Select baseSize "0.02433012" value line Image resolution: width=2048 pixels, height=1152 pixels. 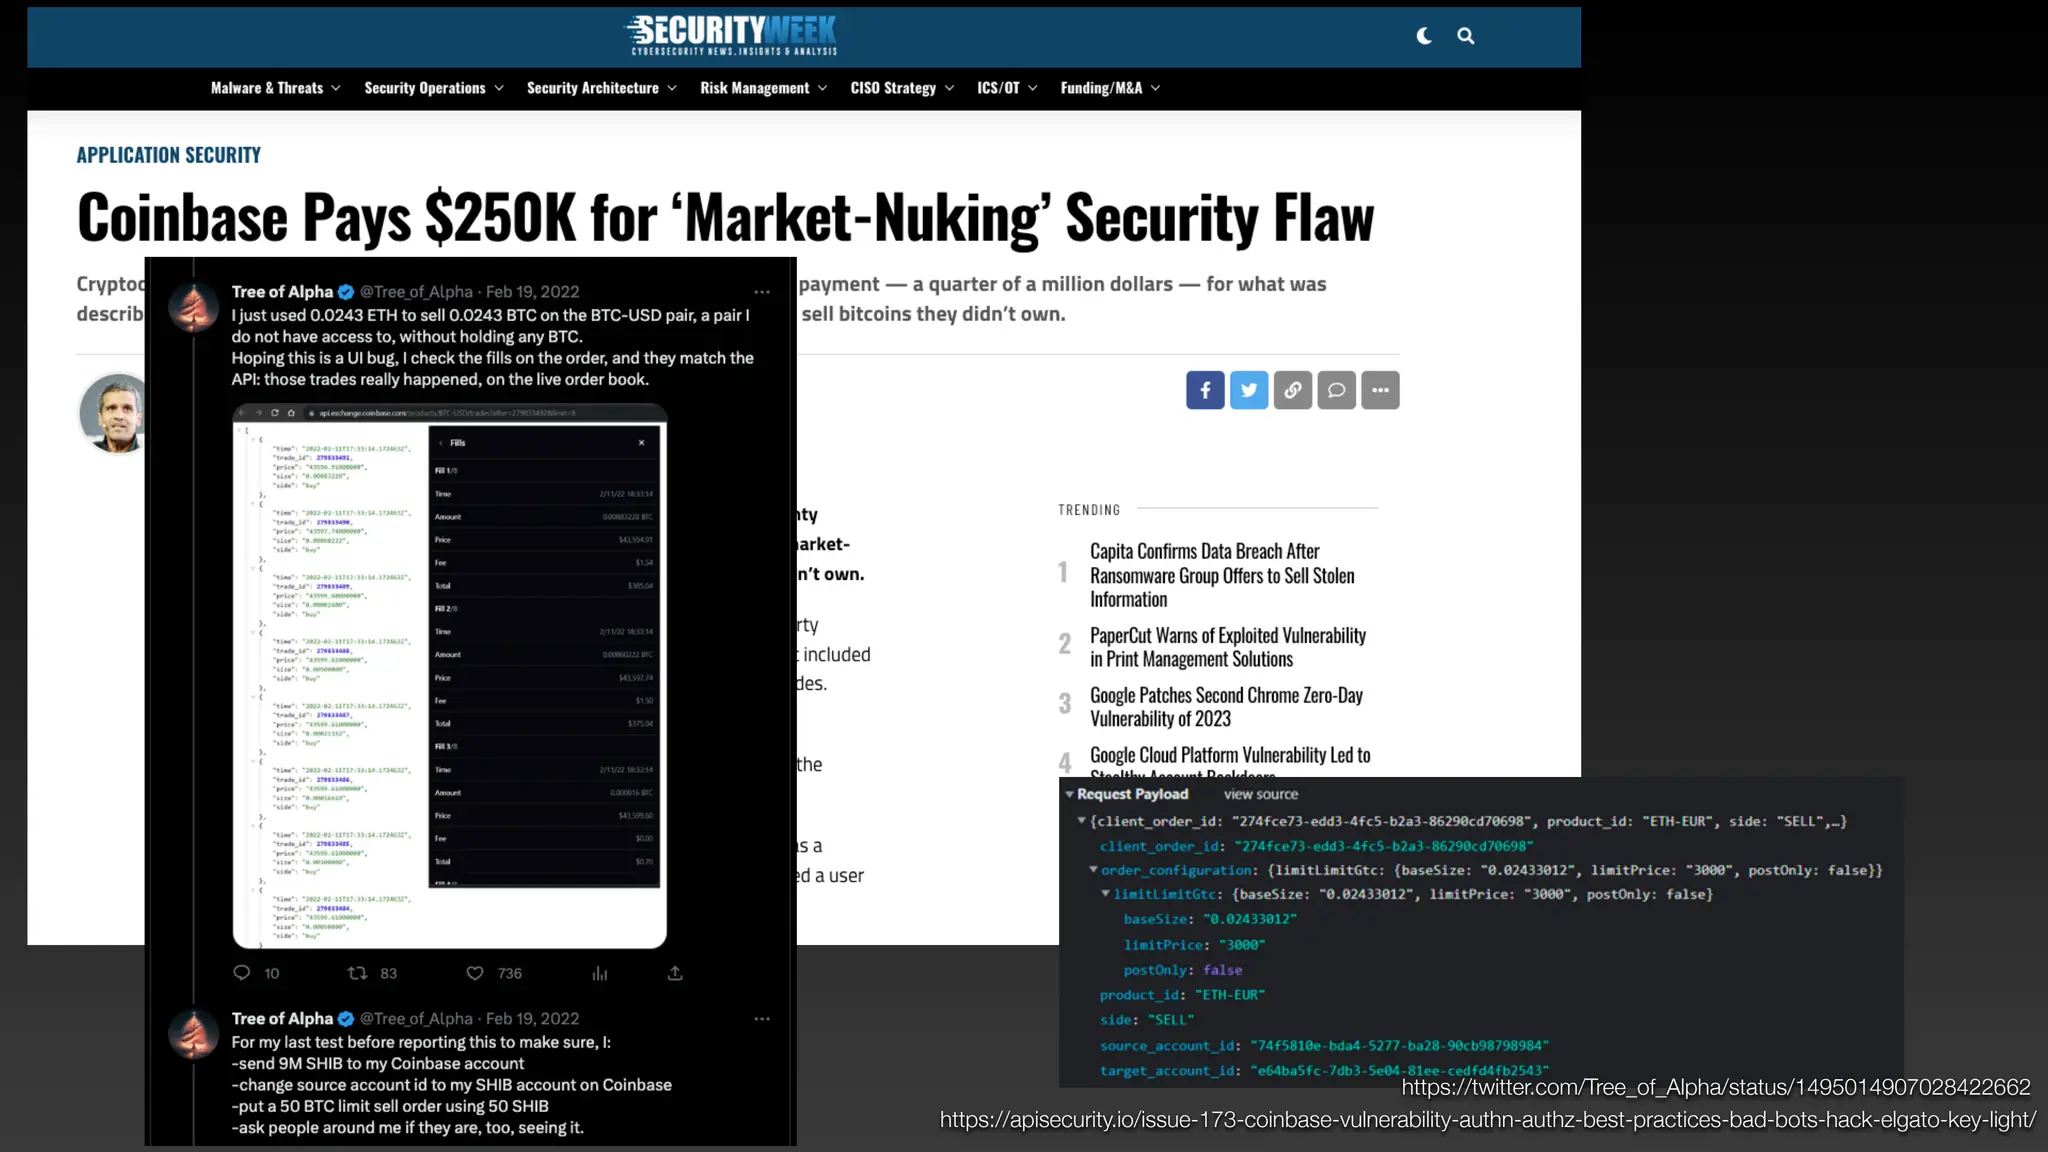[1210, 919]
